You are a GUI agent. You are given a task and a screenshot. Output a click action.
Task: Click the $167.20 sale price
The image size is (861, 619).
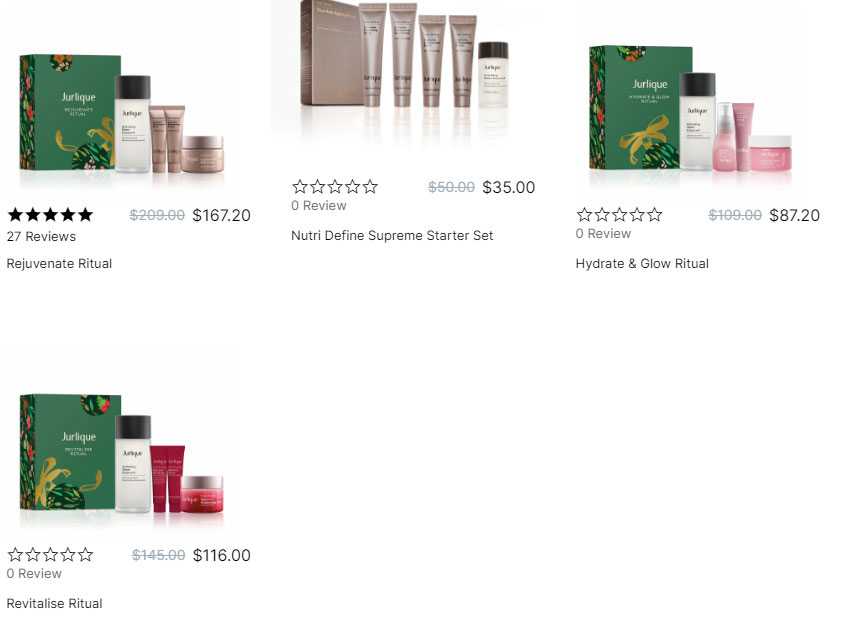click(221, 215)
